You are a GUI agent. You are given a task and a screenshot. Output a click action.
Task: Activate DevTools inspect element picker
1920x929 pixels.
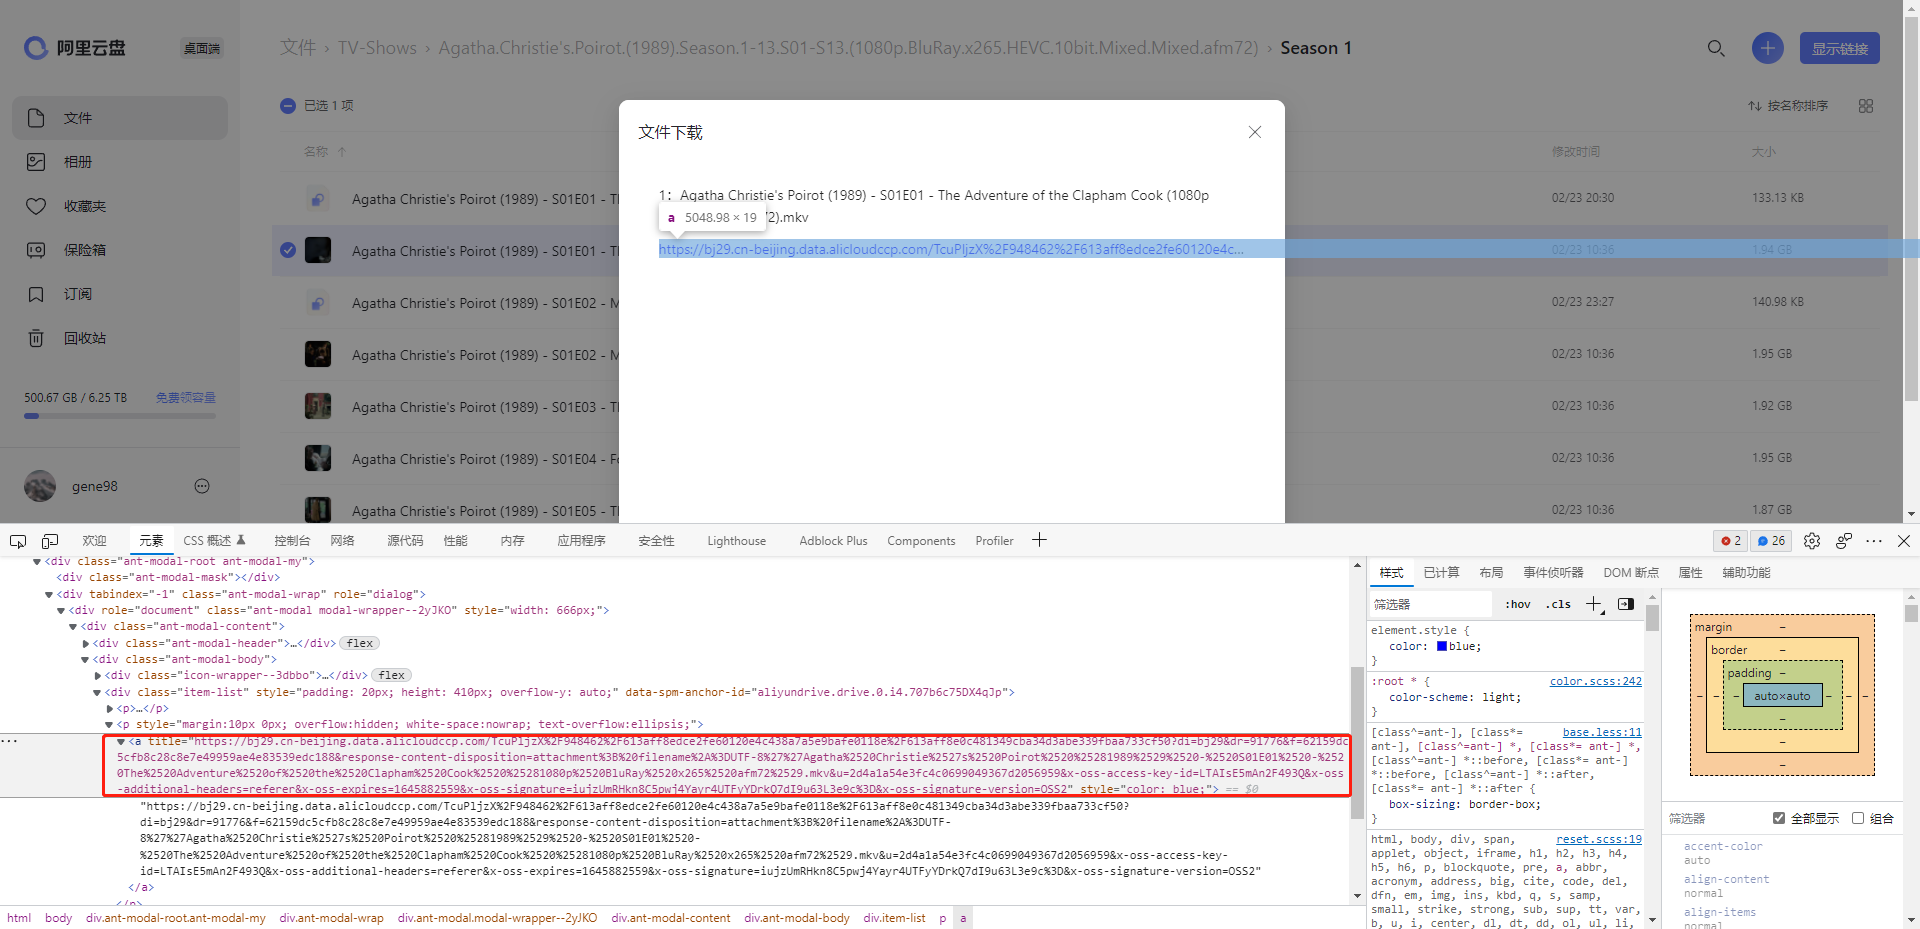[x=18, y=541]
